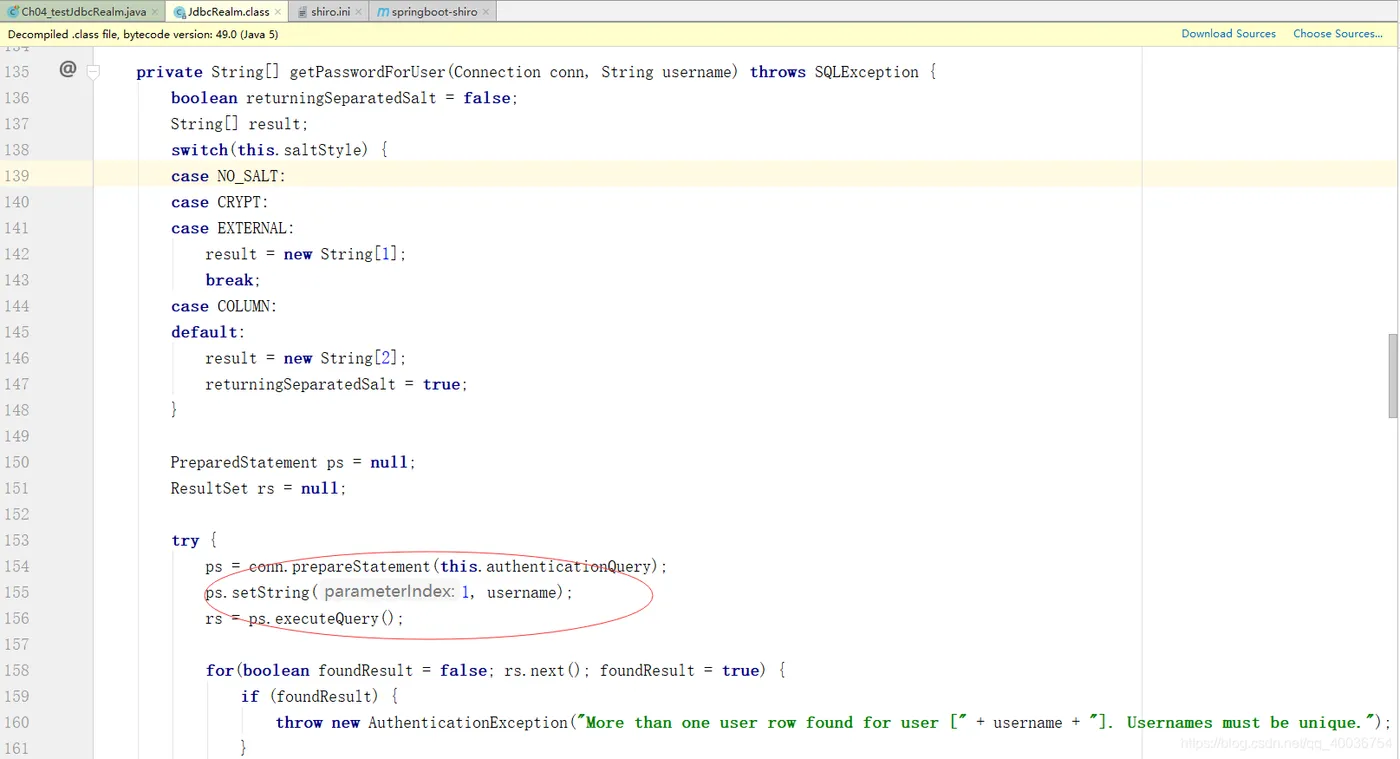Click the Choose Sources... link
The width and height of the screenshot is (1400, 759).
point(1338,34)
